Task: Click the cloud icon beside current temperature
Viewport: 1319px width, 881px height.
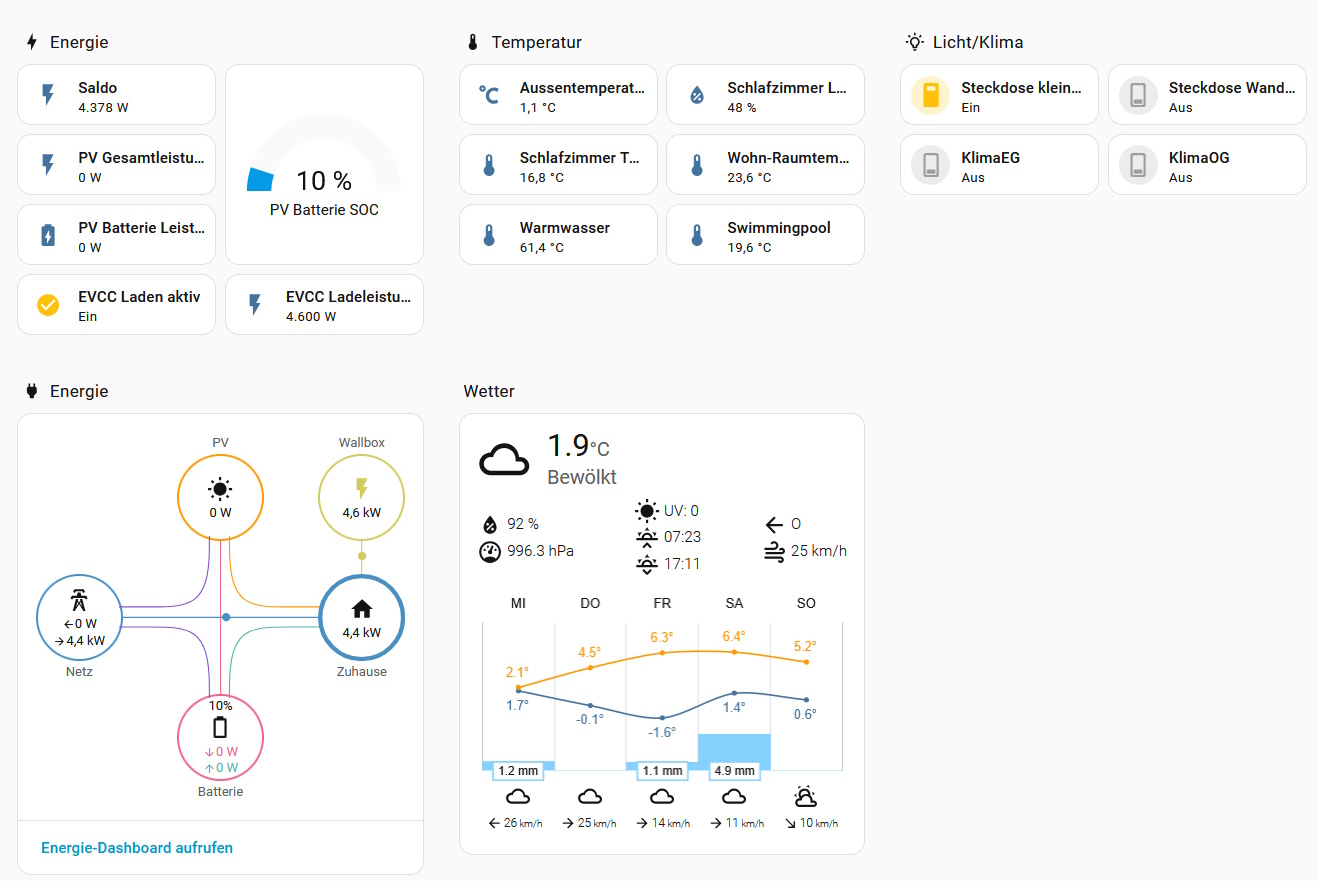Action: click(x=504, y=460)
